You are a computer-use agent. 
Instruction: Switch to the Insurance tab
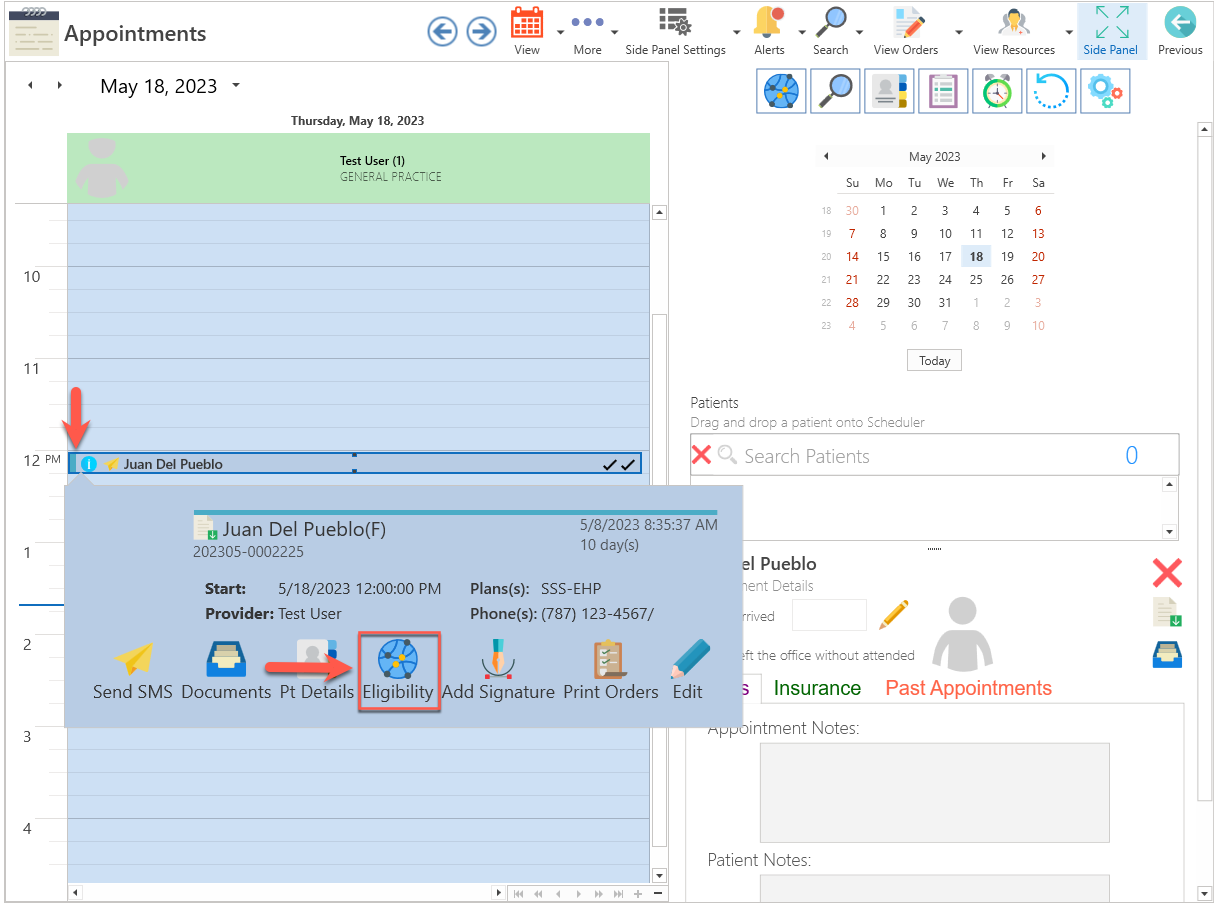point(817,688)
